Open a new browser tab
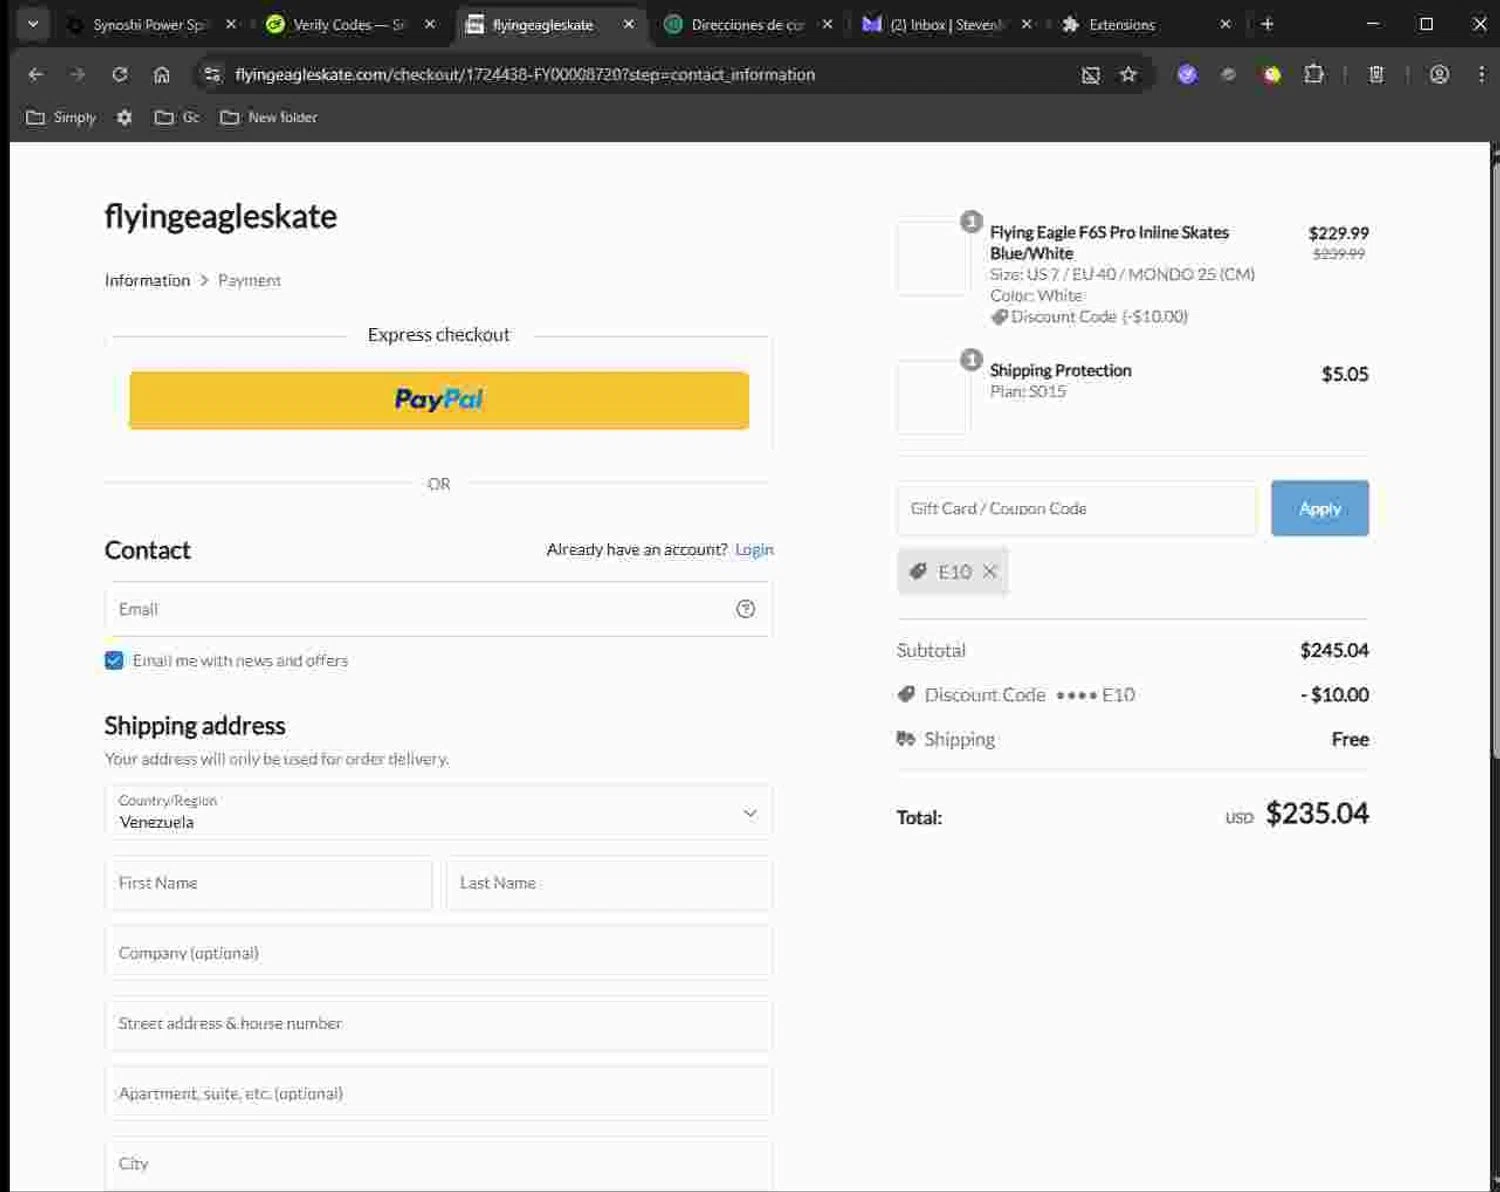 (x=1267, y=24)
